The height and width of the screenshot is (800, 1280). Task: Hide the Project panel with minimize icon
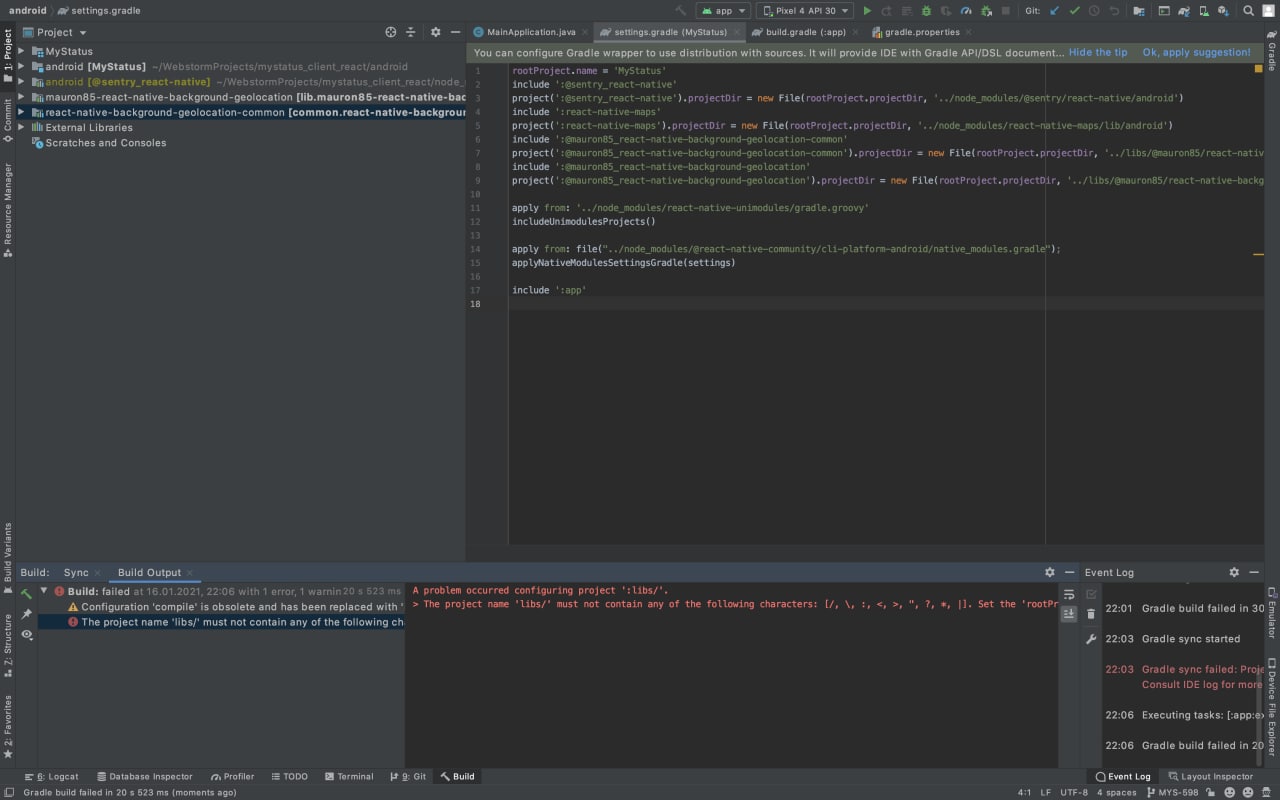click(x=455, y=32)
